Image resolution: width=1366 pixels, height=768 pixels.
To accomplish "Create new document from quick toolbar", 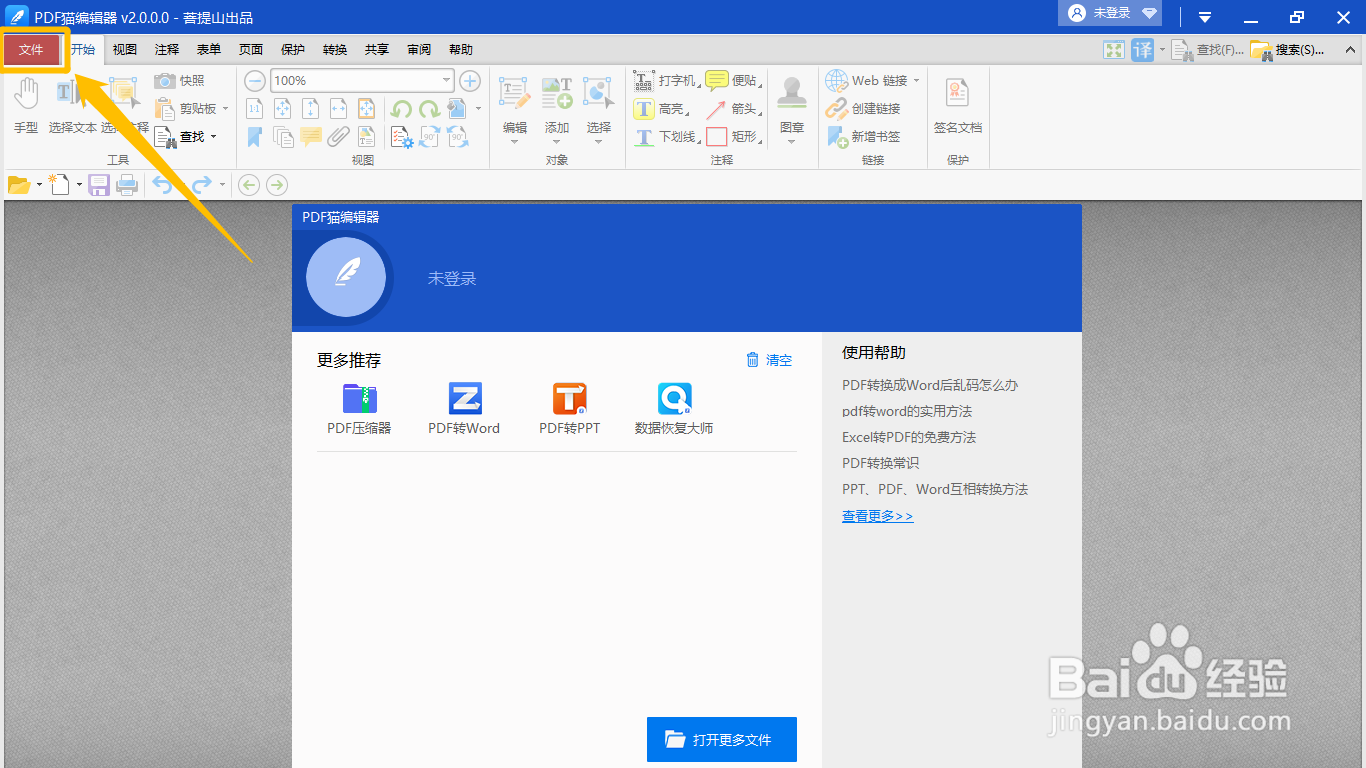I will pyautogui.click(x=59, y=184).
